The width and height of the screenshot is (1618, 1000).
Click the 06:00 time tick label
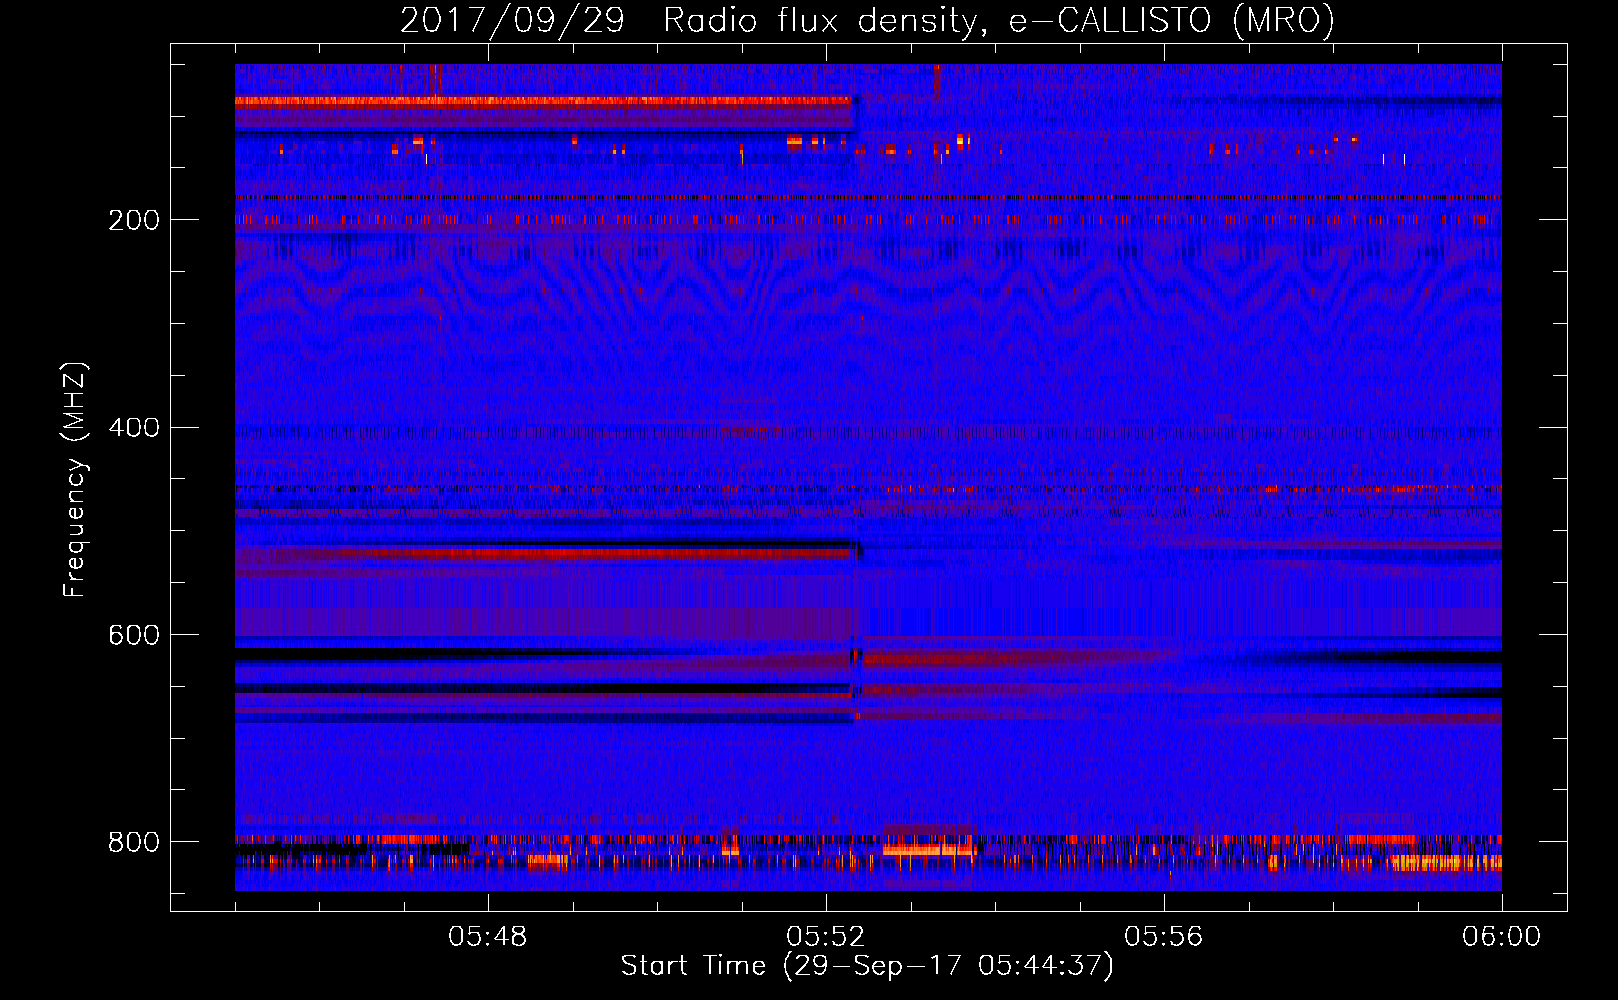pyautogui.click(x=1501, y=937)
